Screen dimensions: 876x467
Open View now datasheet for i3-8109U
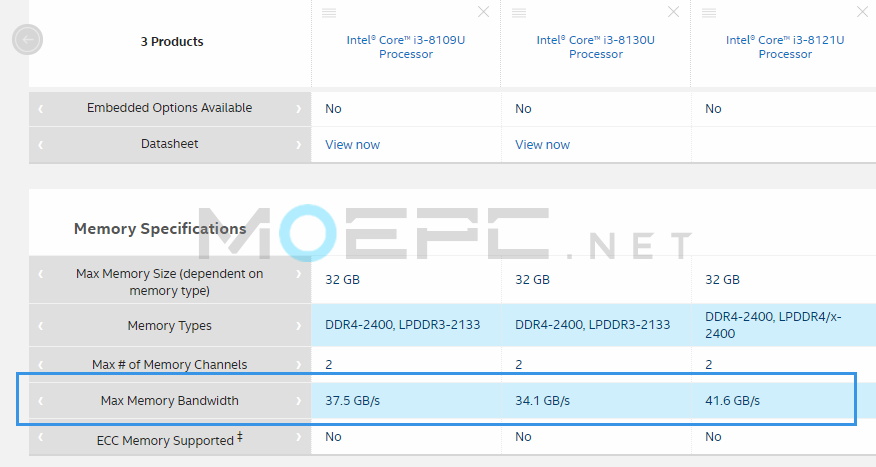pyautogui.click(x=353, y=145)
